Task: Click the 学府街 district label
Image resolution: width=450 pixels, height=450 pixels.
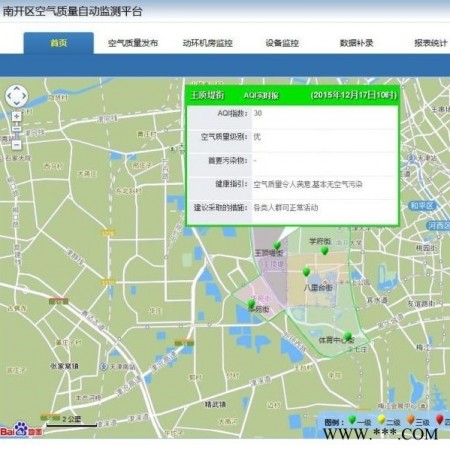Action: [320, 241]
